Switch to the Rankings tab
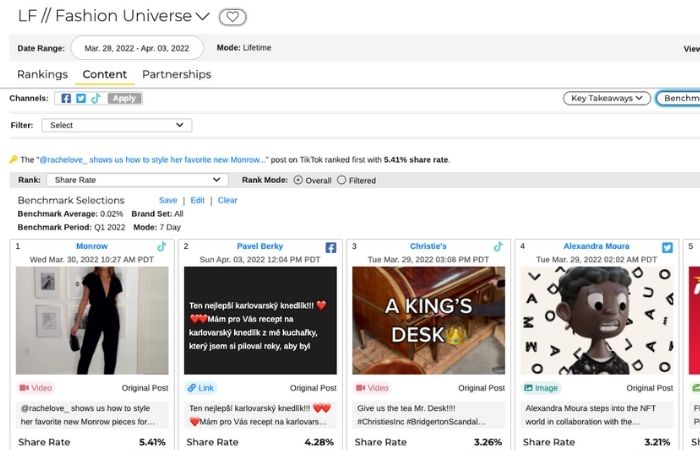The height and width of the screenshot is (450, 700). click(x=42, y=74)
